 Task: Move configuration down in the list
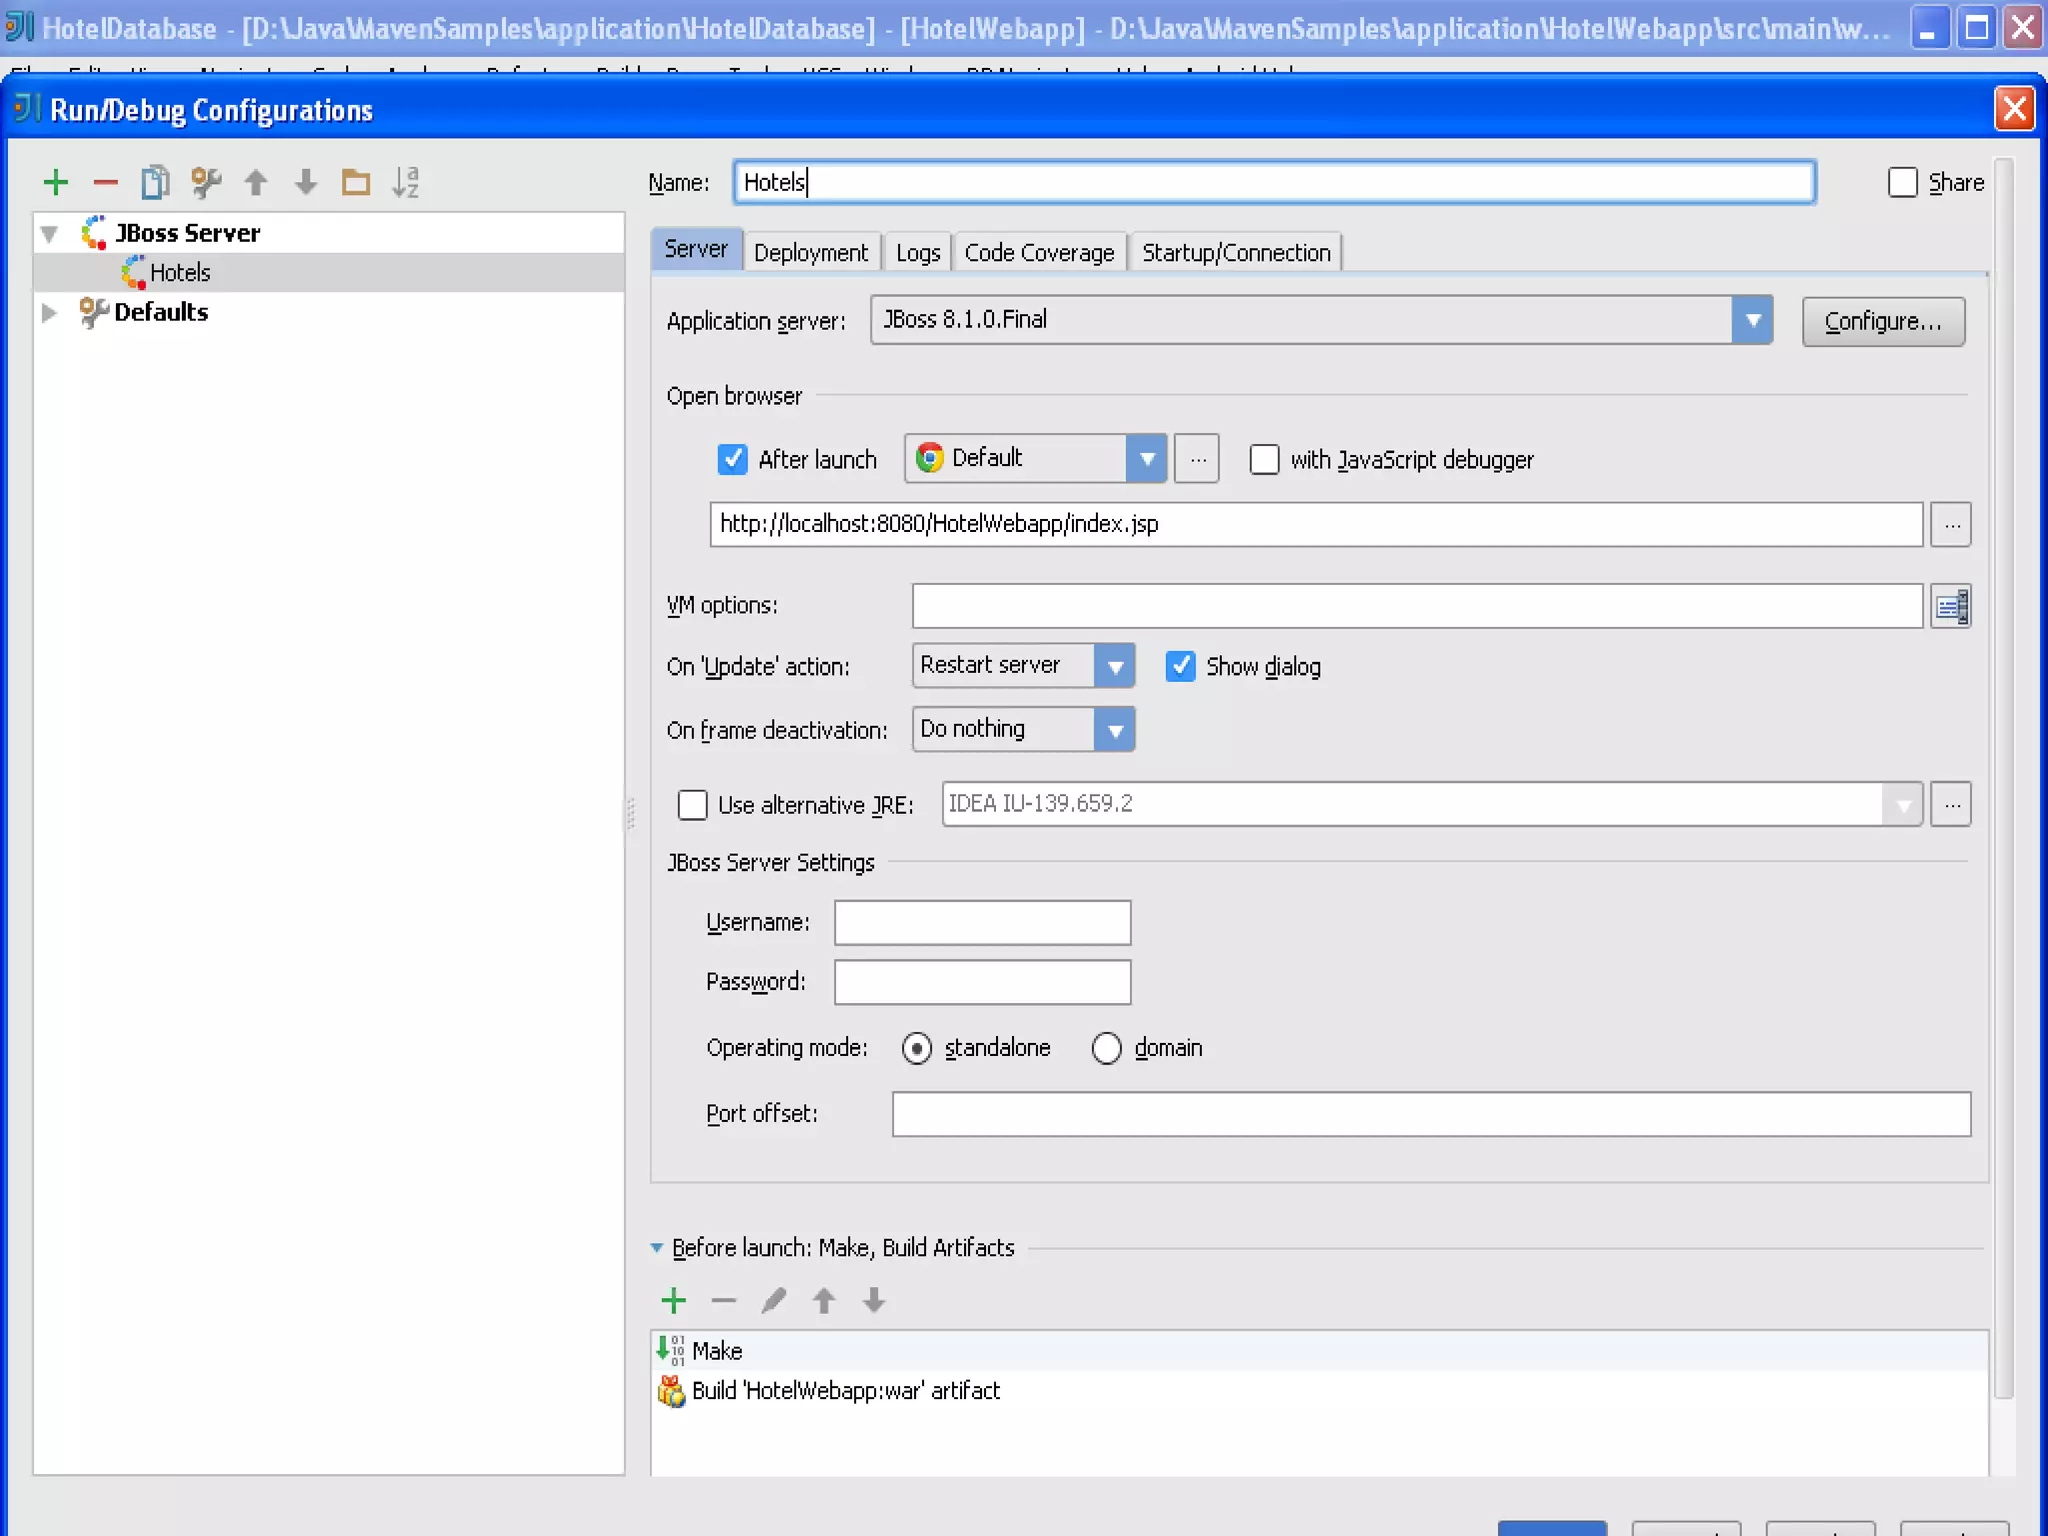pos(306,182)
